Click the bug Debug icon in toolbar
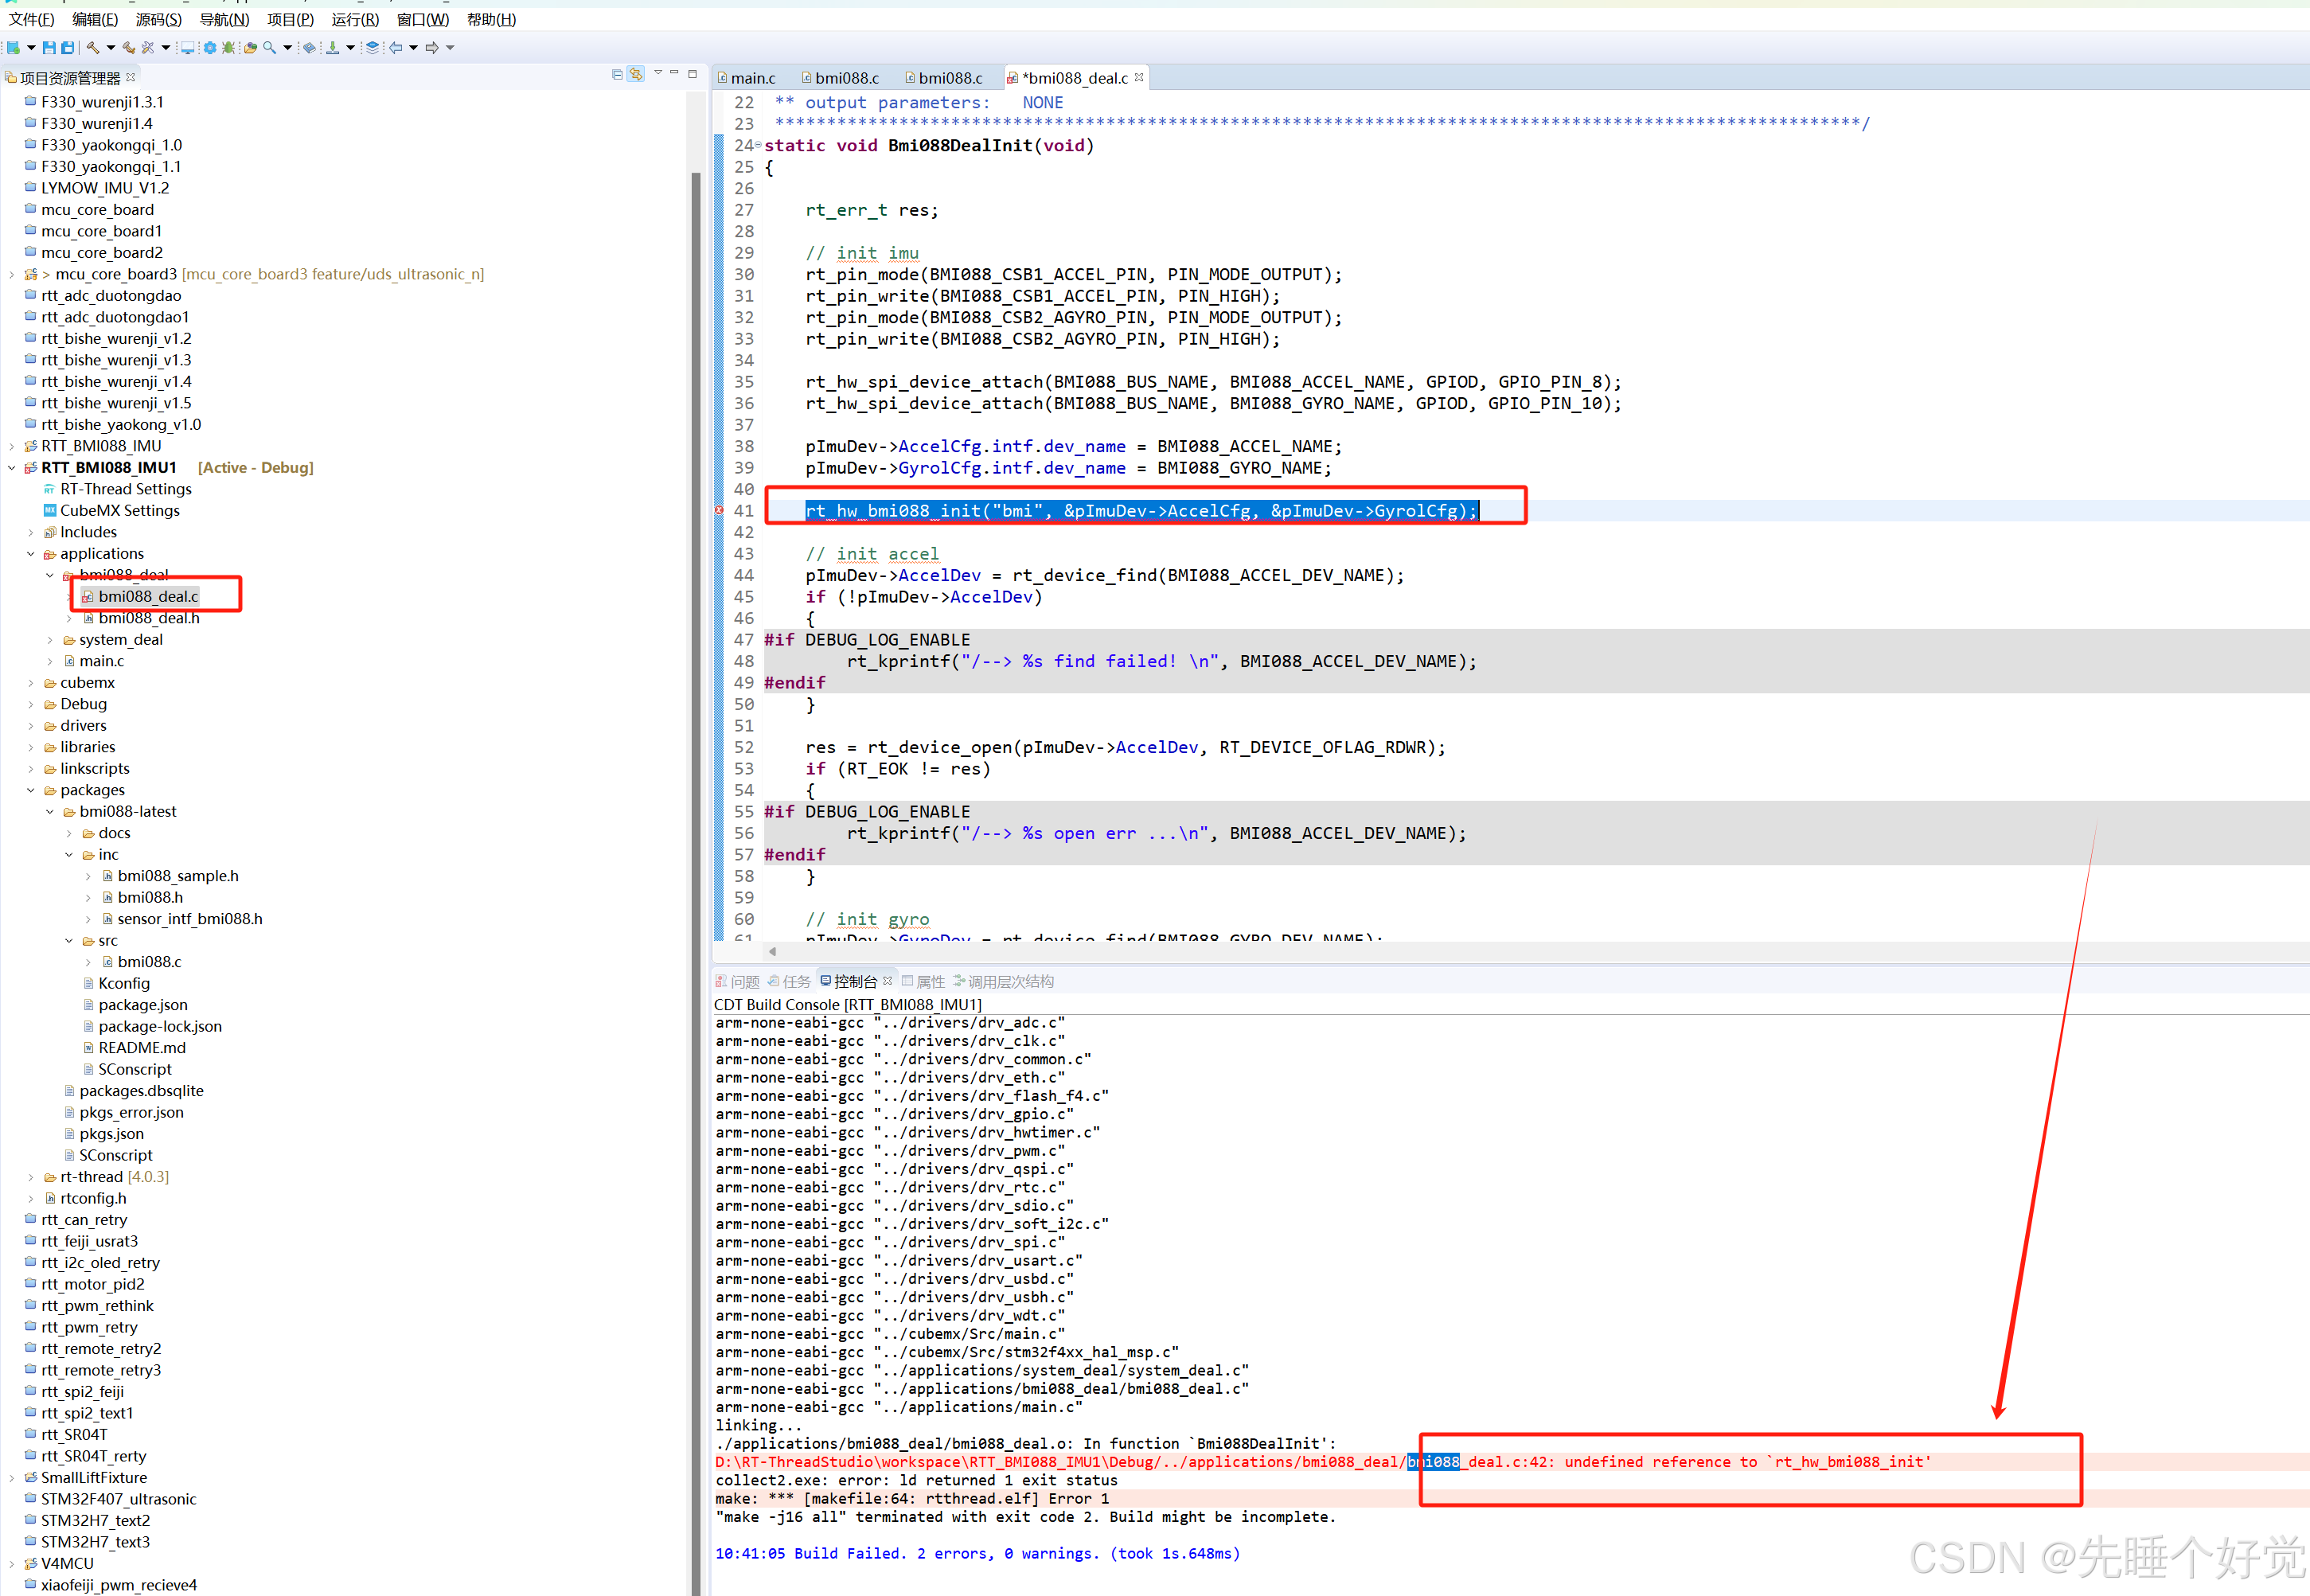 click(228, 48)
